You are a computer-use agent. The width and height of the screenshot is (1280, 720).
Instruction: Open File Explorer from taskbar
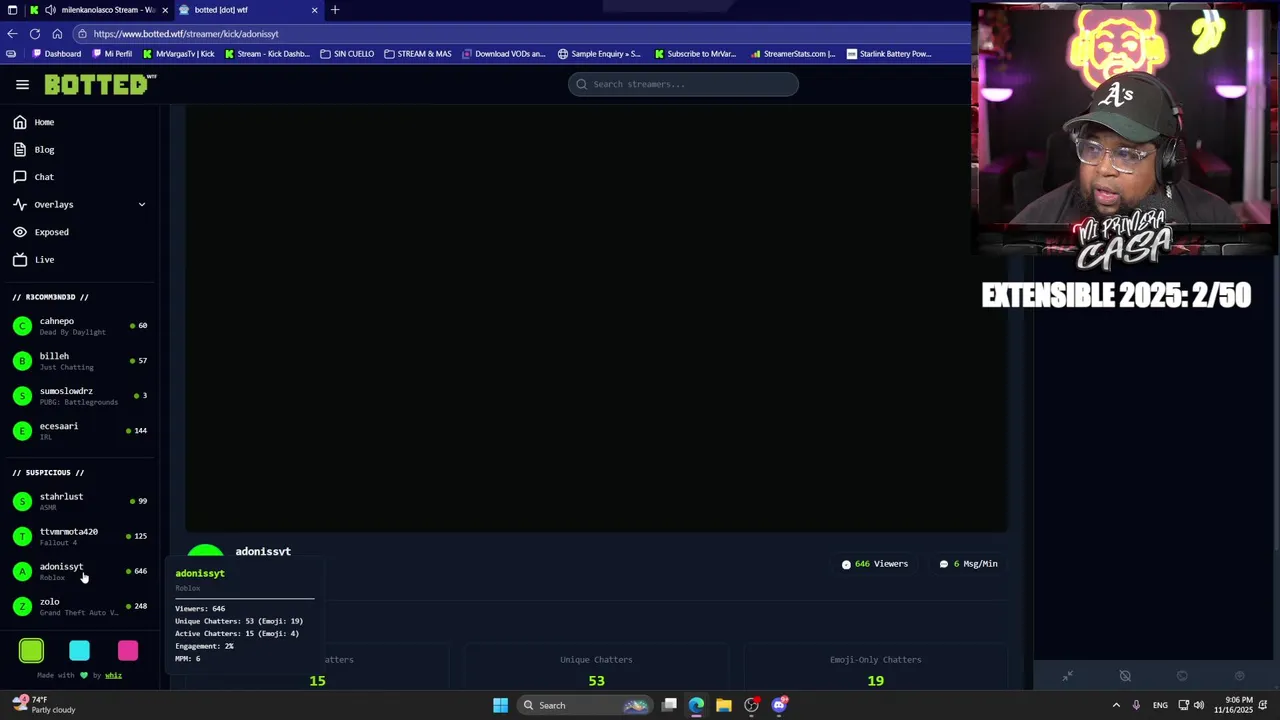coord(723,705)
